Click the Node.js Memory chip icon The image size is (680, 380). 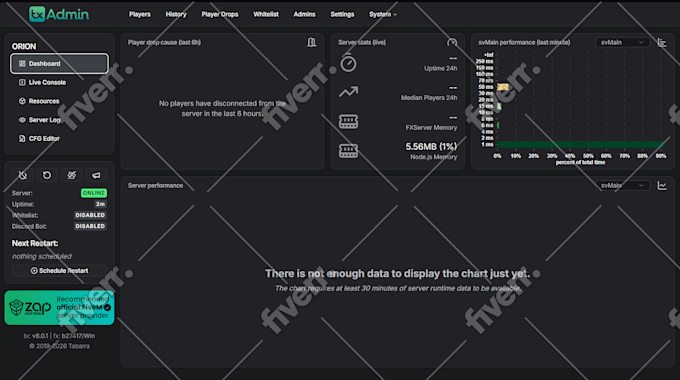click(x=348, y=151)
